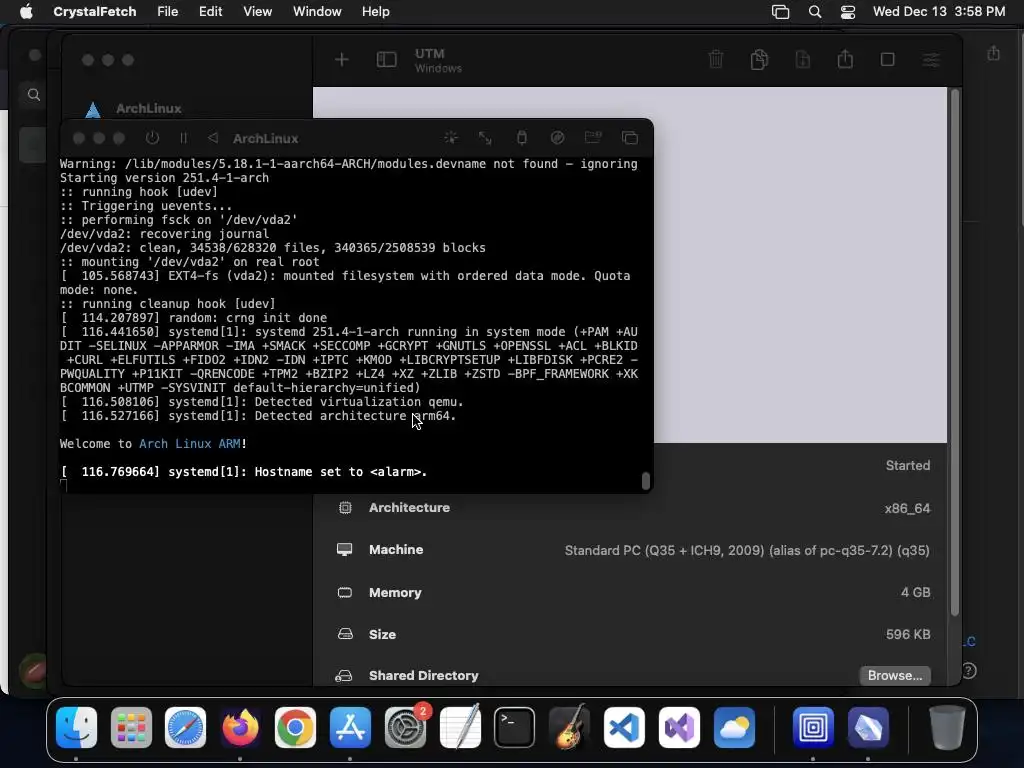Click the Started status text in UTM
The height and width of the screenshot is (768, 1024).
pos(908,466)
